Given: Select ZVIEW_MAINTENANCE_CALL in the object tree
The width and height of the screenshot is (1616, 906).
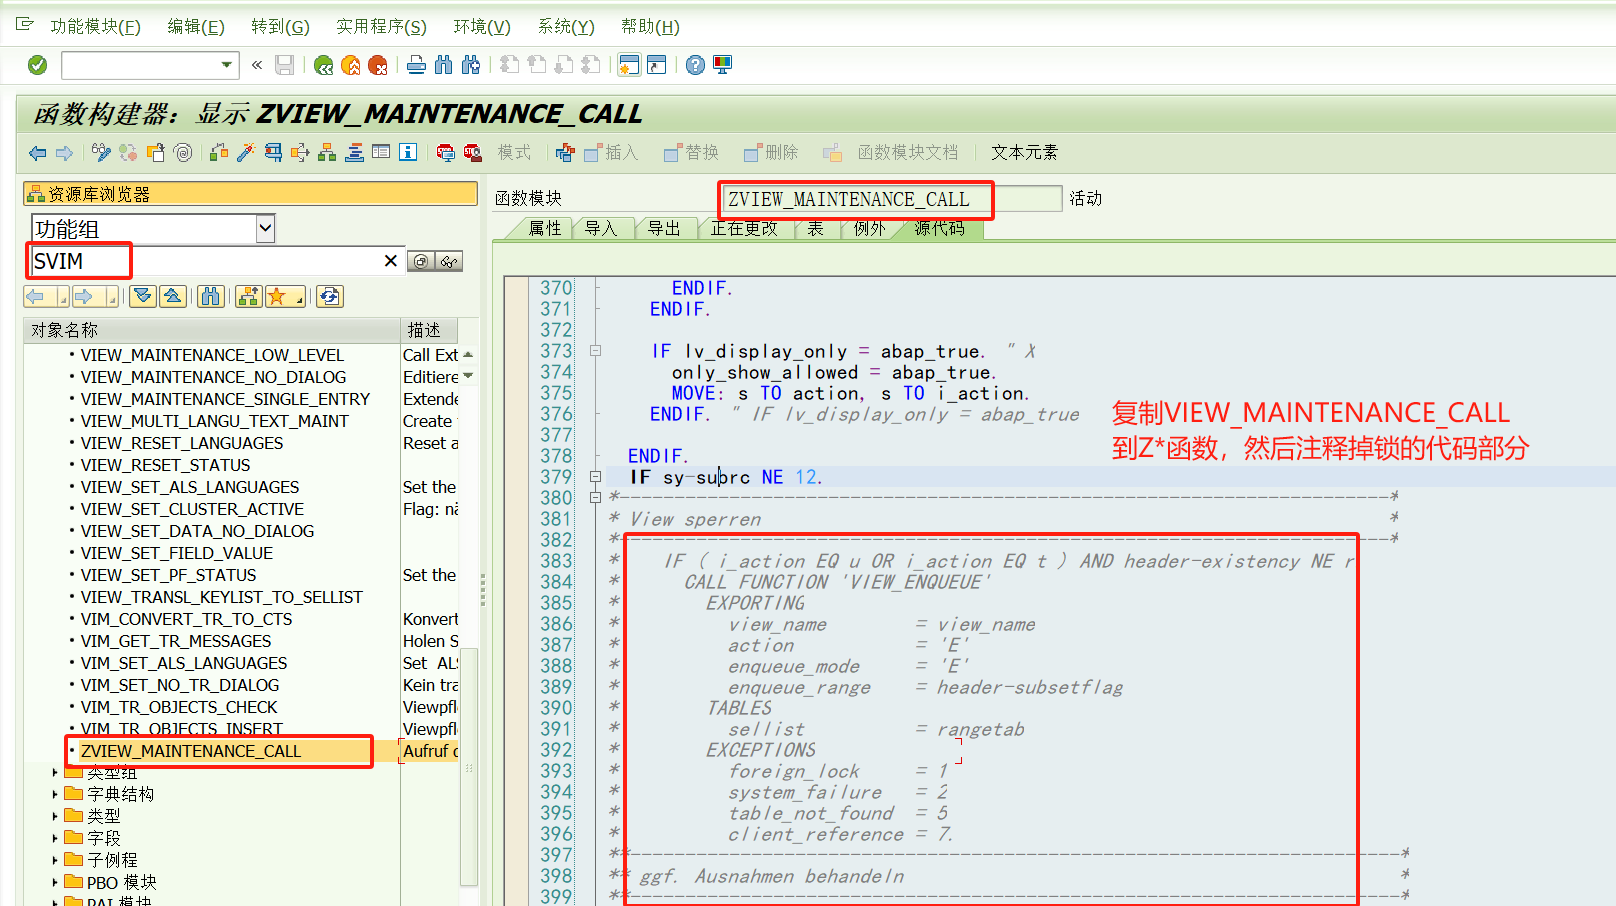Looking at the screenshot, I should 191,751.
